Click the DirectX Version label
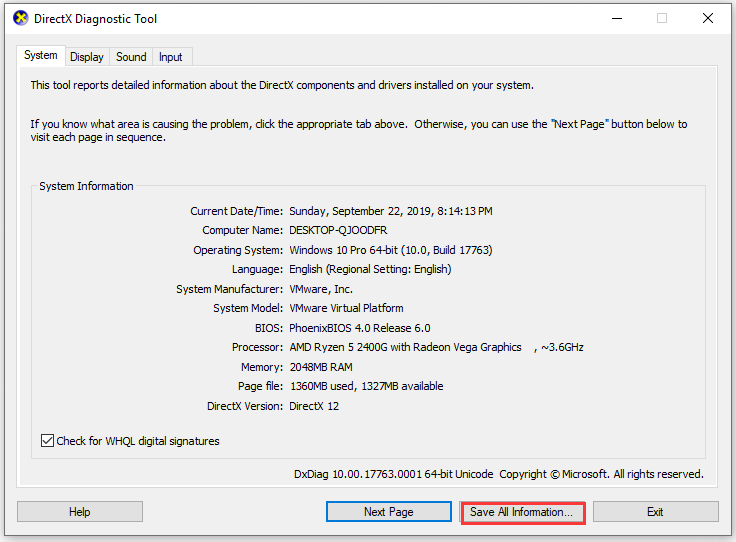The height and width of the screenshot is (542, 736). pyautogui.click(x=245, y=406)
